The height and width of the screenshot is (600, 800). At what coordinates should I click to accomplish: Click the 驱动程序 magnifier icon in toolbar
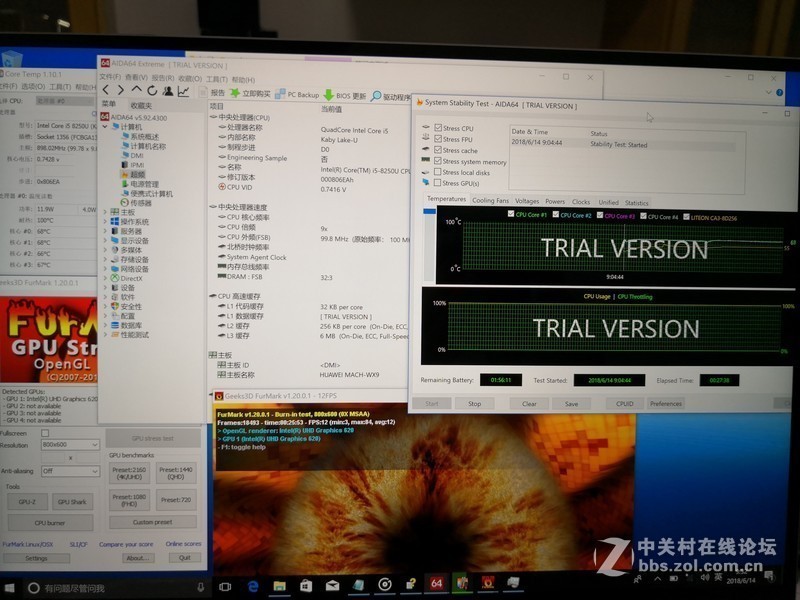[x=376, y=96]
